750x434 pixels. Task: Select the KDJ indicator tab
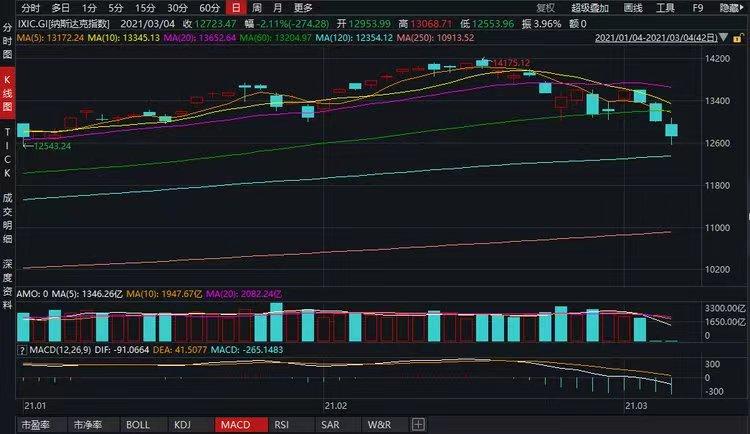(x=182, y=425)
